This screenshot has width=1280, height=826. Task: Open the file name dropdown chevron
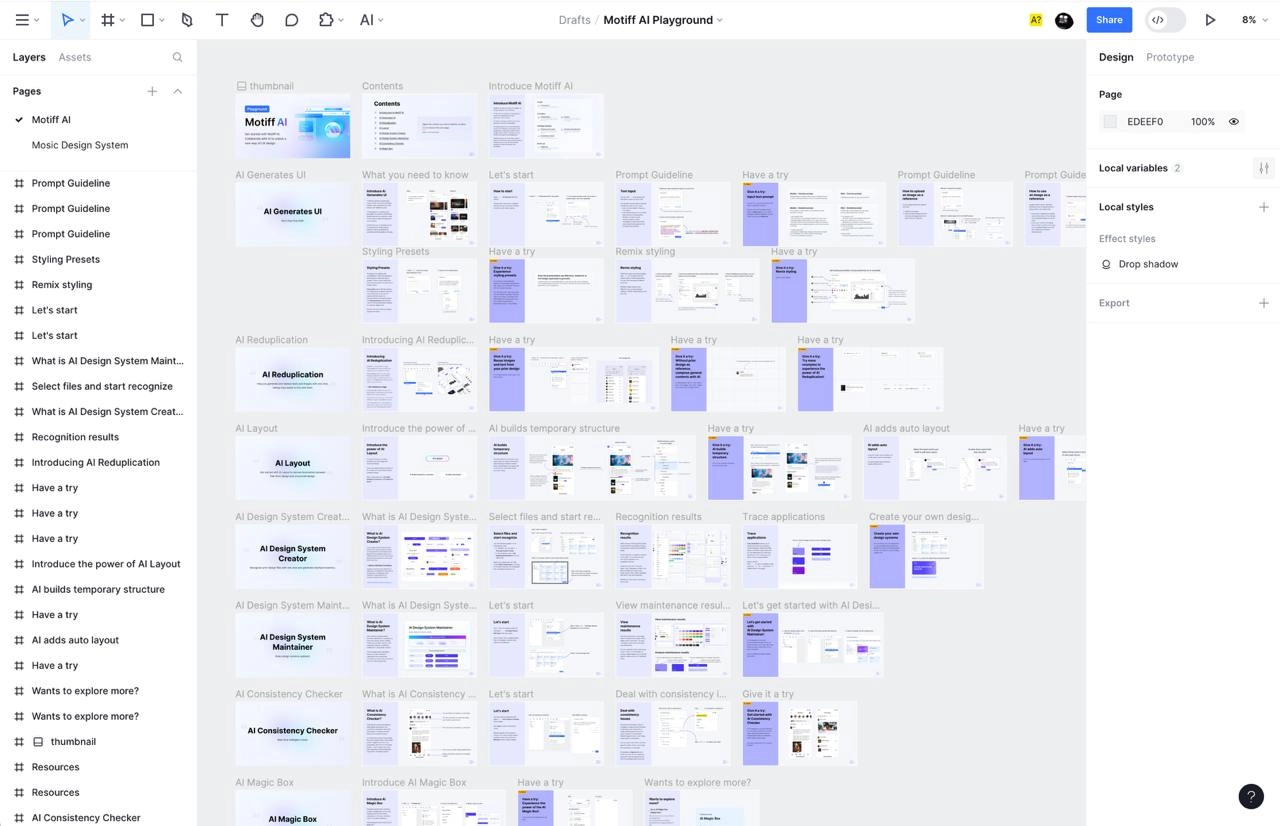720,20
